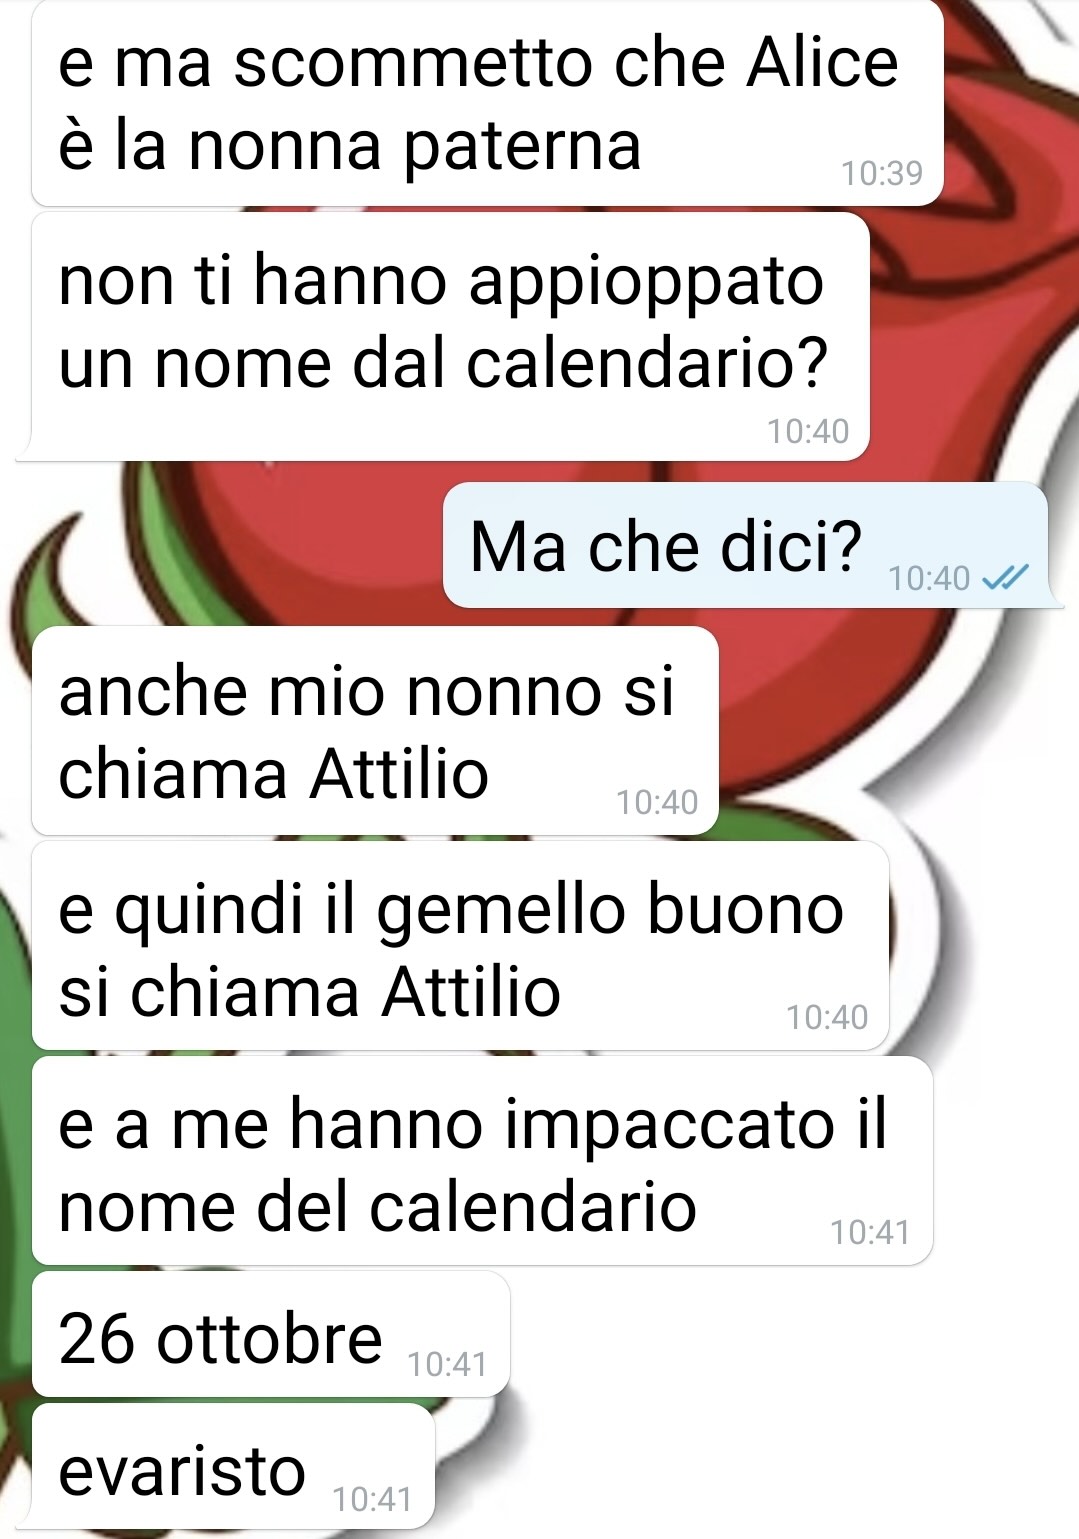1079x1539 pixels.
Task: Tap the name "Attilio" in the nonno message
Action: point(399,774)
